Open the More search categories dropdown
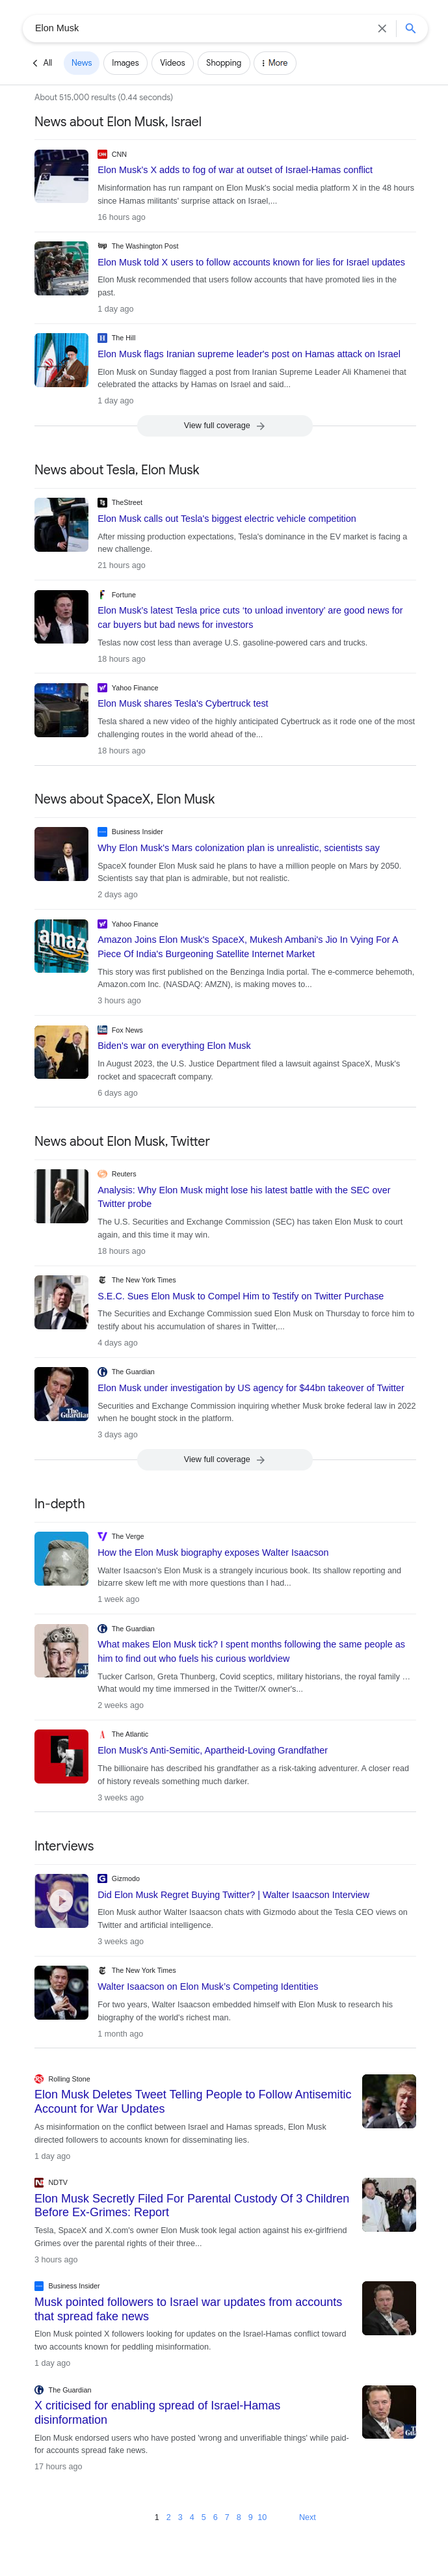The width and height of the screenshot is (448, 2576). (274, 63)
